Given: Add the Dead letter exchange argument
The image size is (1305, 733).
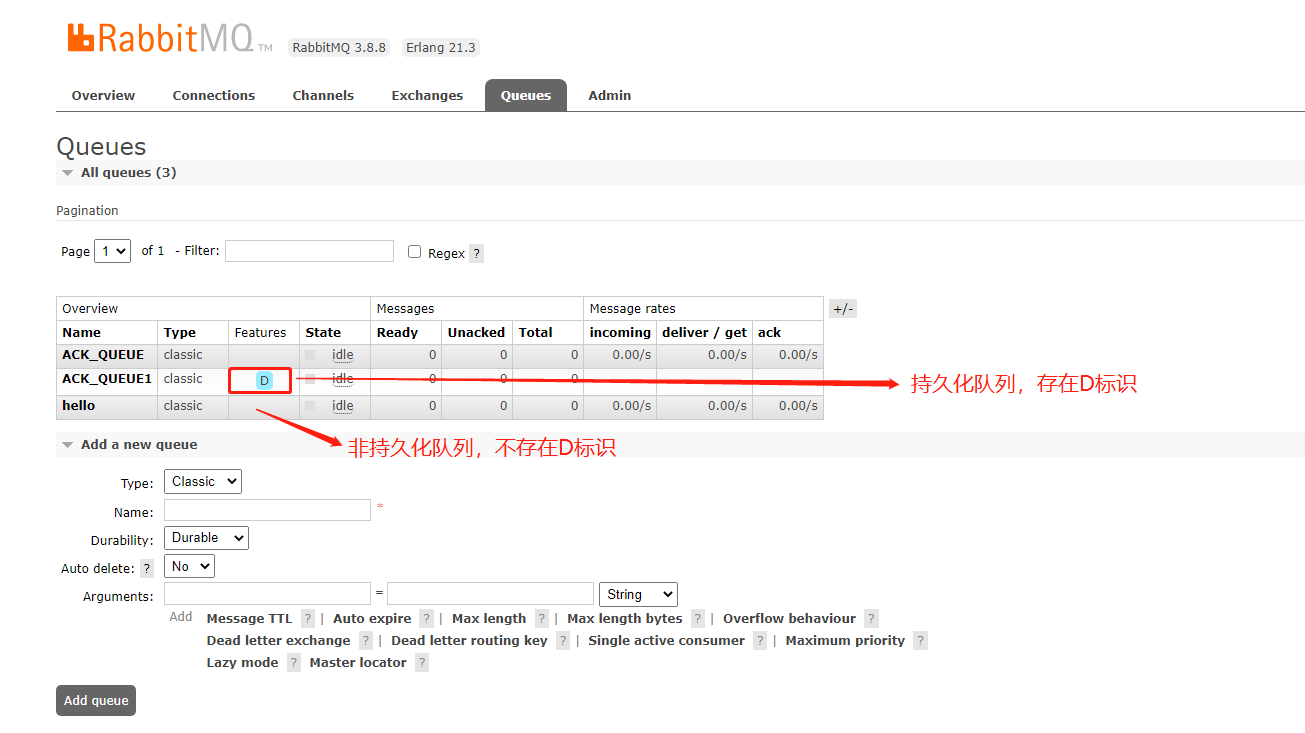Looking at the screenshot, I should [278, 641].
